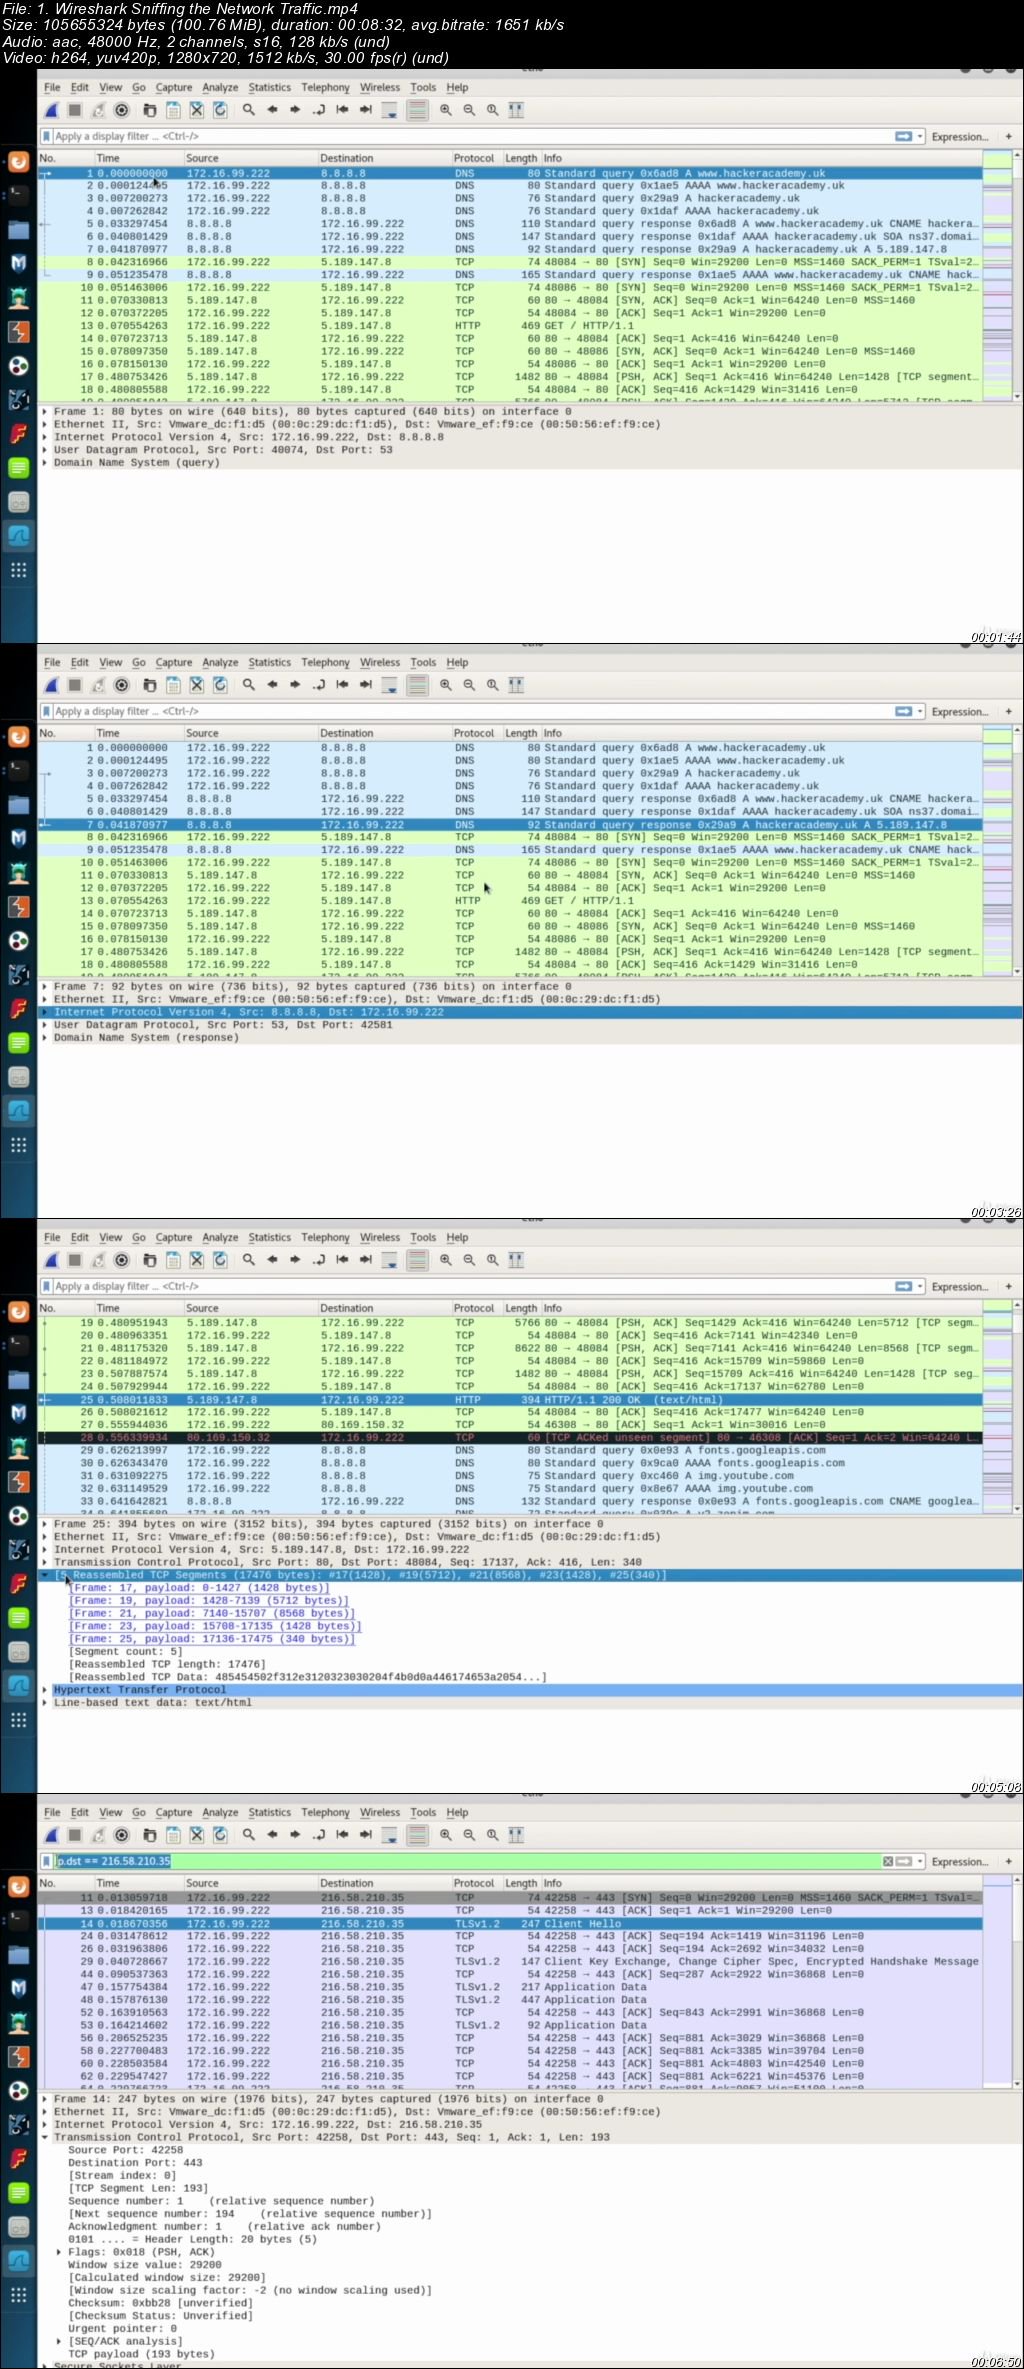Toggle auto-scroll icon in 00:06:50 frame
1024x2369 pixels.
pyautogui.click(x=390, y=1835)
